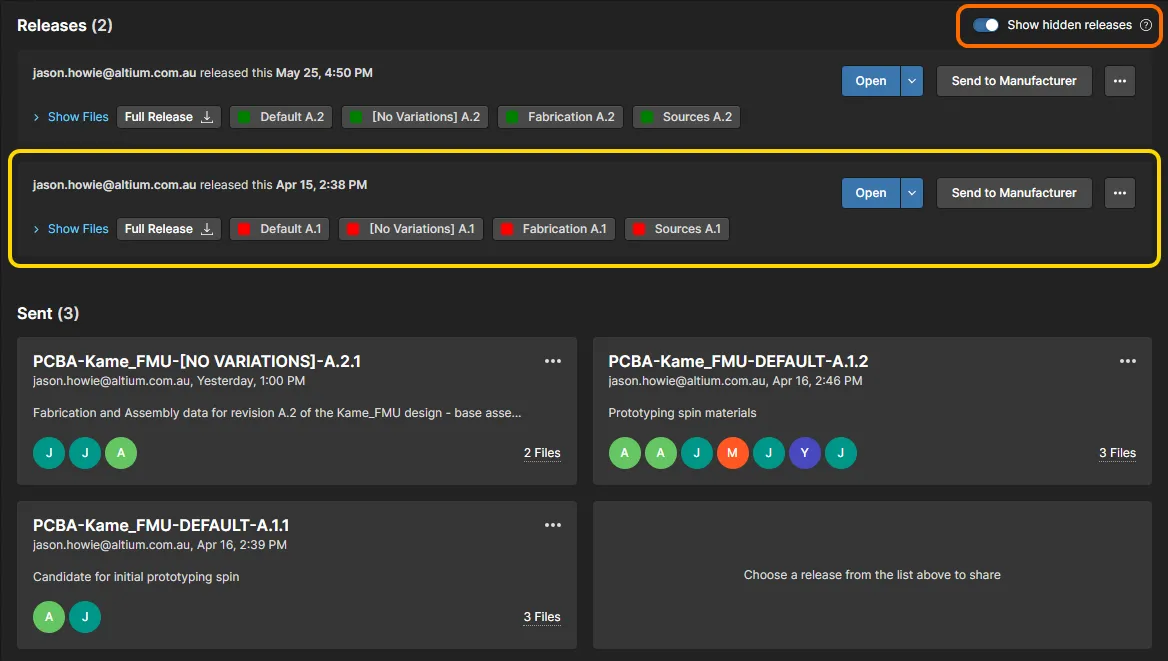Viewport: 1168px width, 661px height.
Task: Download Full Release of Apr 15 release
Action: click(168, 229)
